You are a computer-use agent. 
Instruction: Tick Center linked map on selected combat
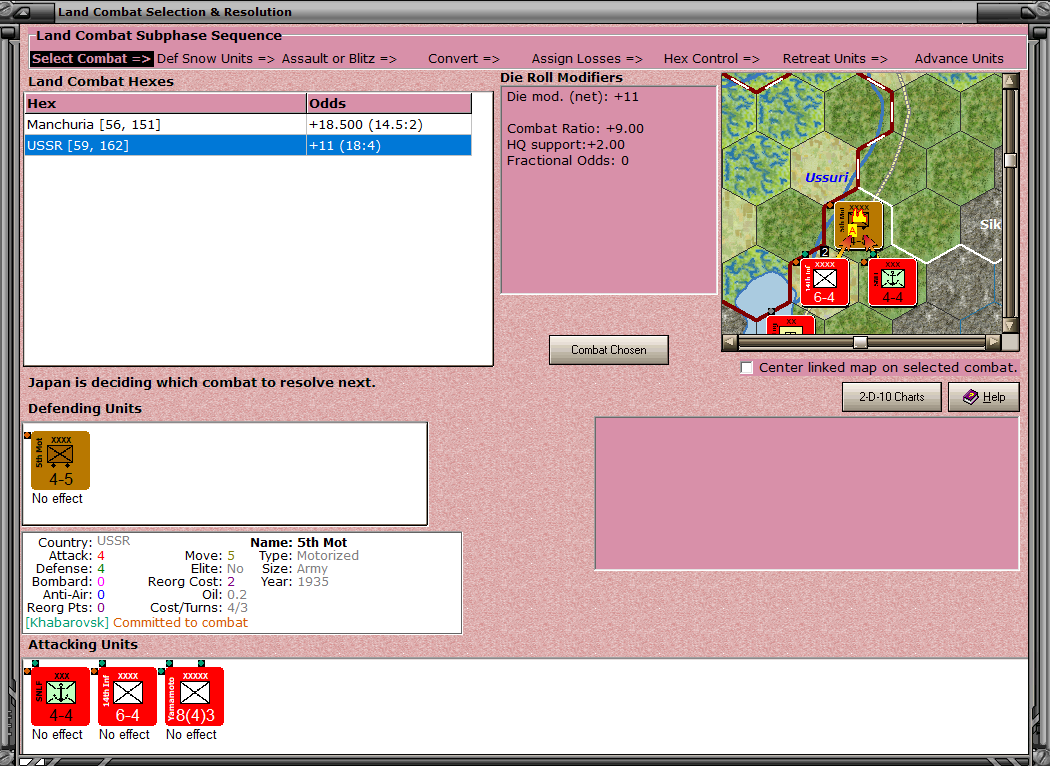point(747,368)
